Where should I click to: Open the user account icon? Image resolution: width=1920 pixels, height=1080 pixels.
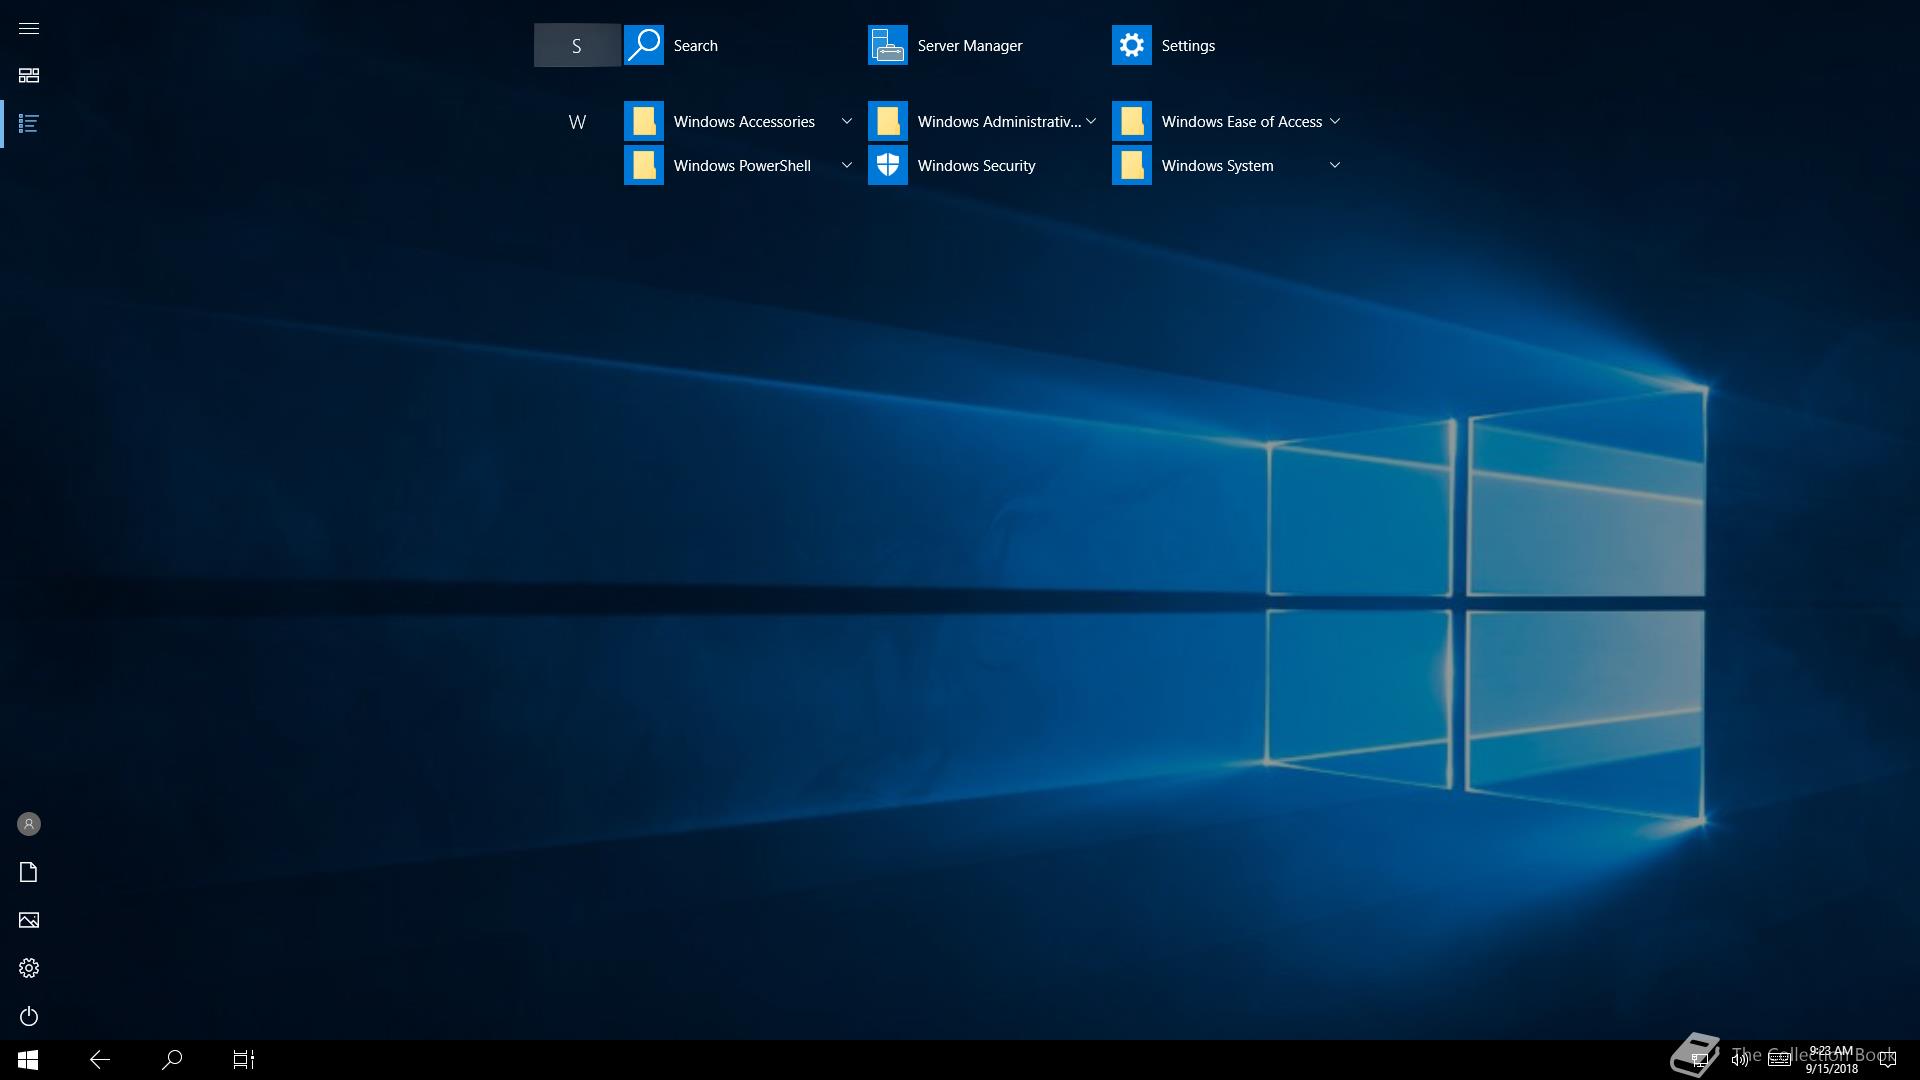point(29,824)
